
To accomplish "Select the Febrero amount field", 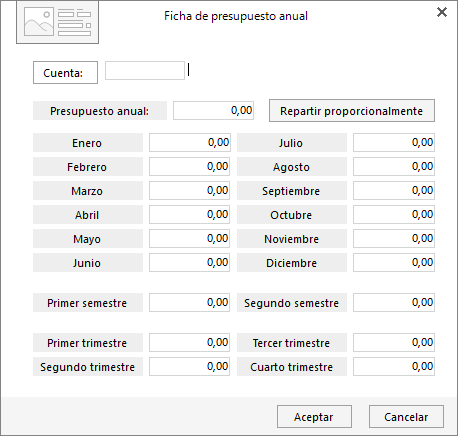I will point(190,166).
